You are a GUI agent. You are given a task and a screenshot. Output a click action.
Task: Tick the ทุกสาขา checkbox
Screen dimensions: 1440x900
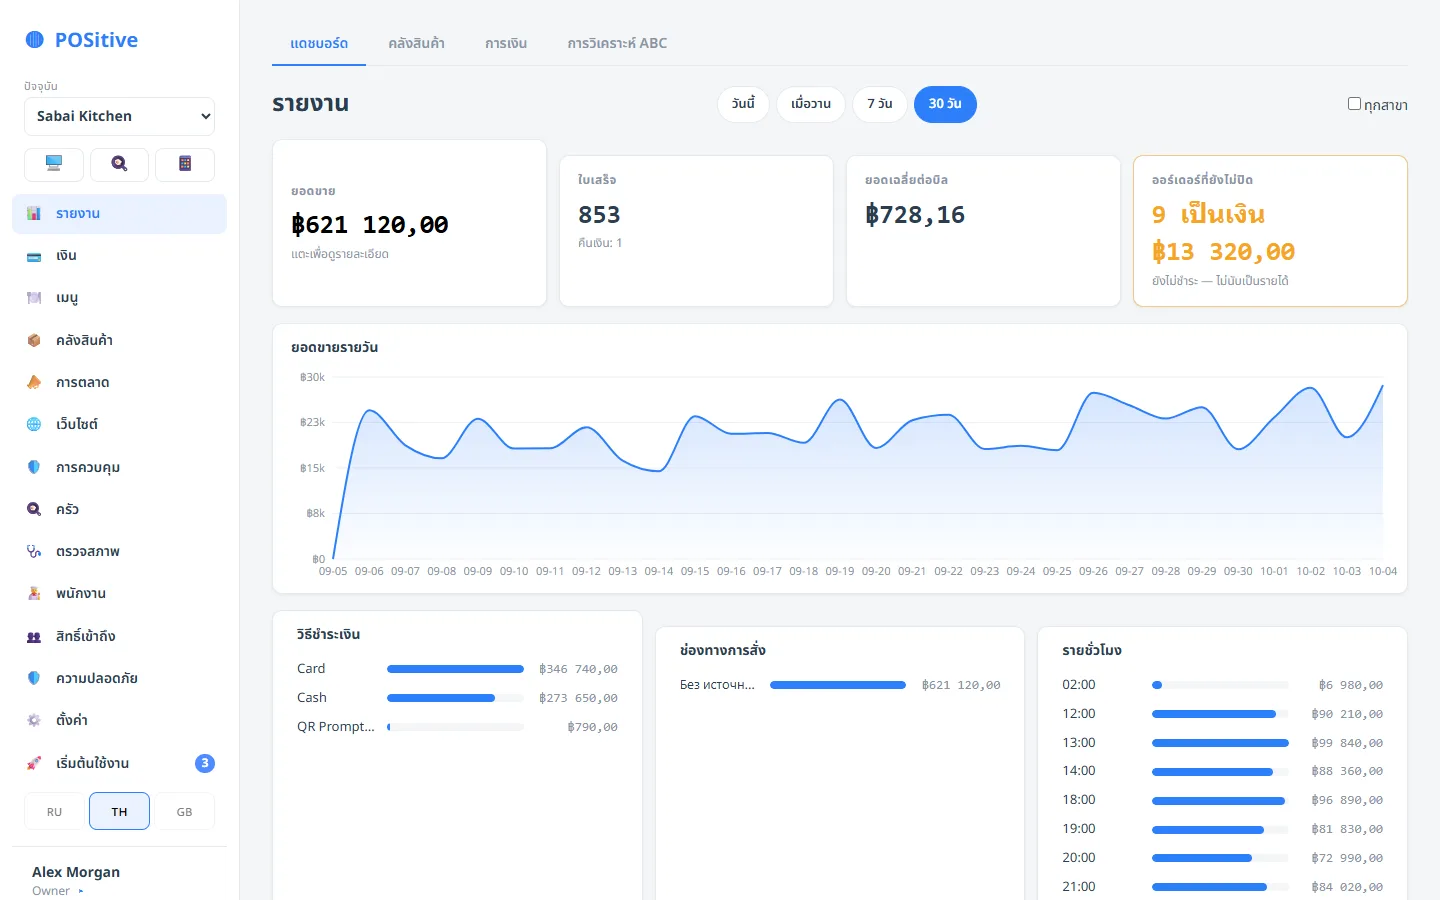[x=1354, y=104]
